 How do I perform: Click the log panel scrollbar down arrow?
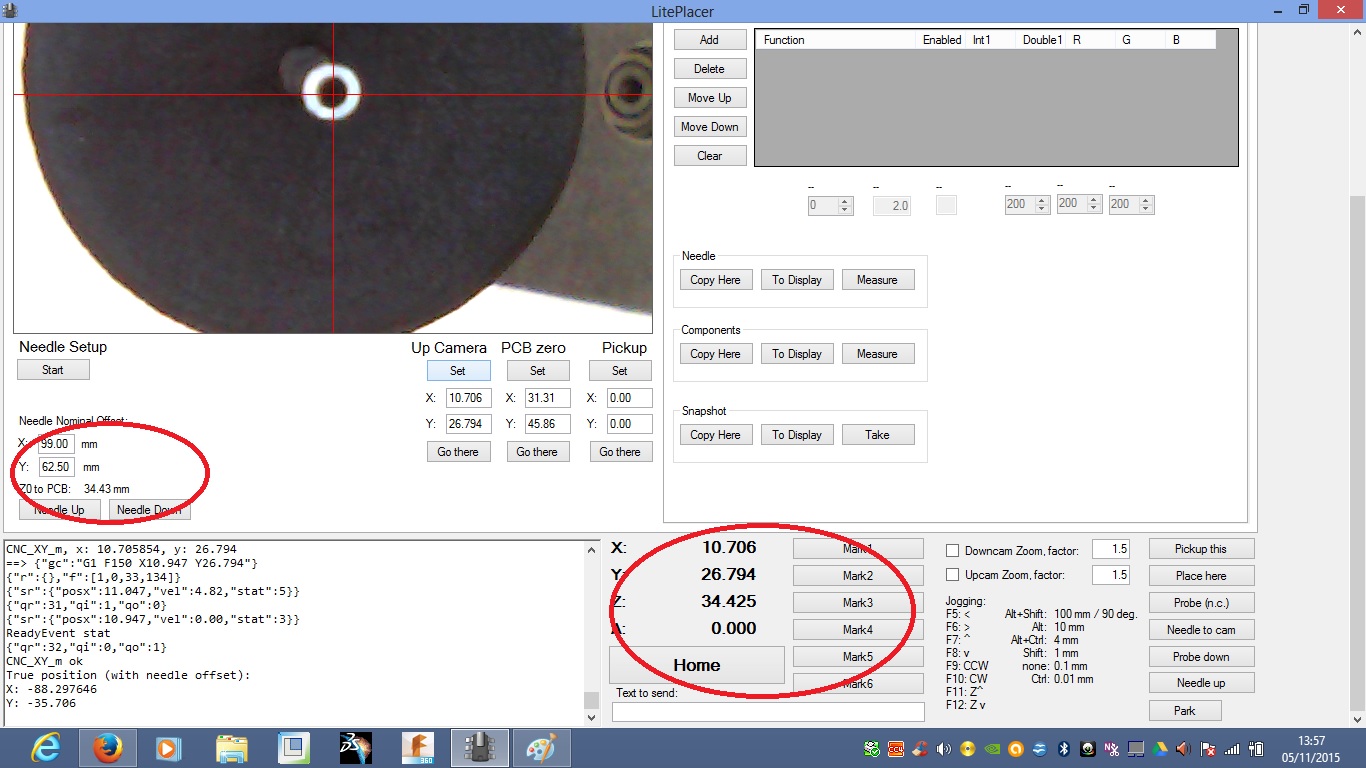592,717
